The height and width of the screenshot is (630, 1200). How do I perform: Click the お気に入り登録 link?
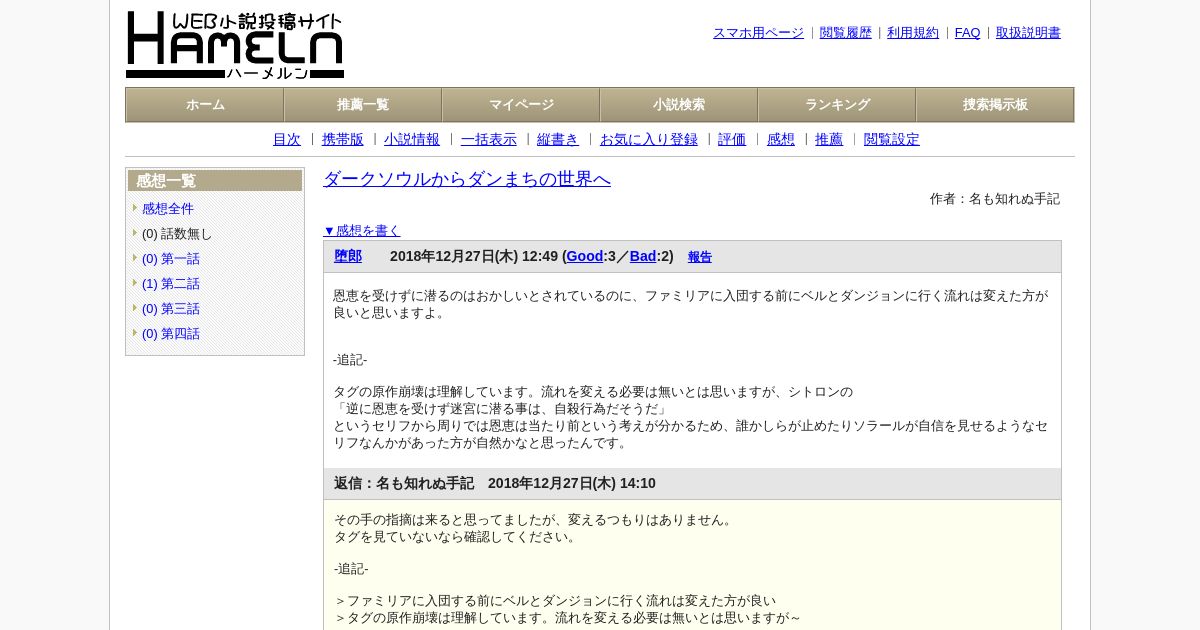pyautogui.click(x=649, y=140)
